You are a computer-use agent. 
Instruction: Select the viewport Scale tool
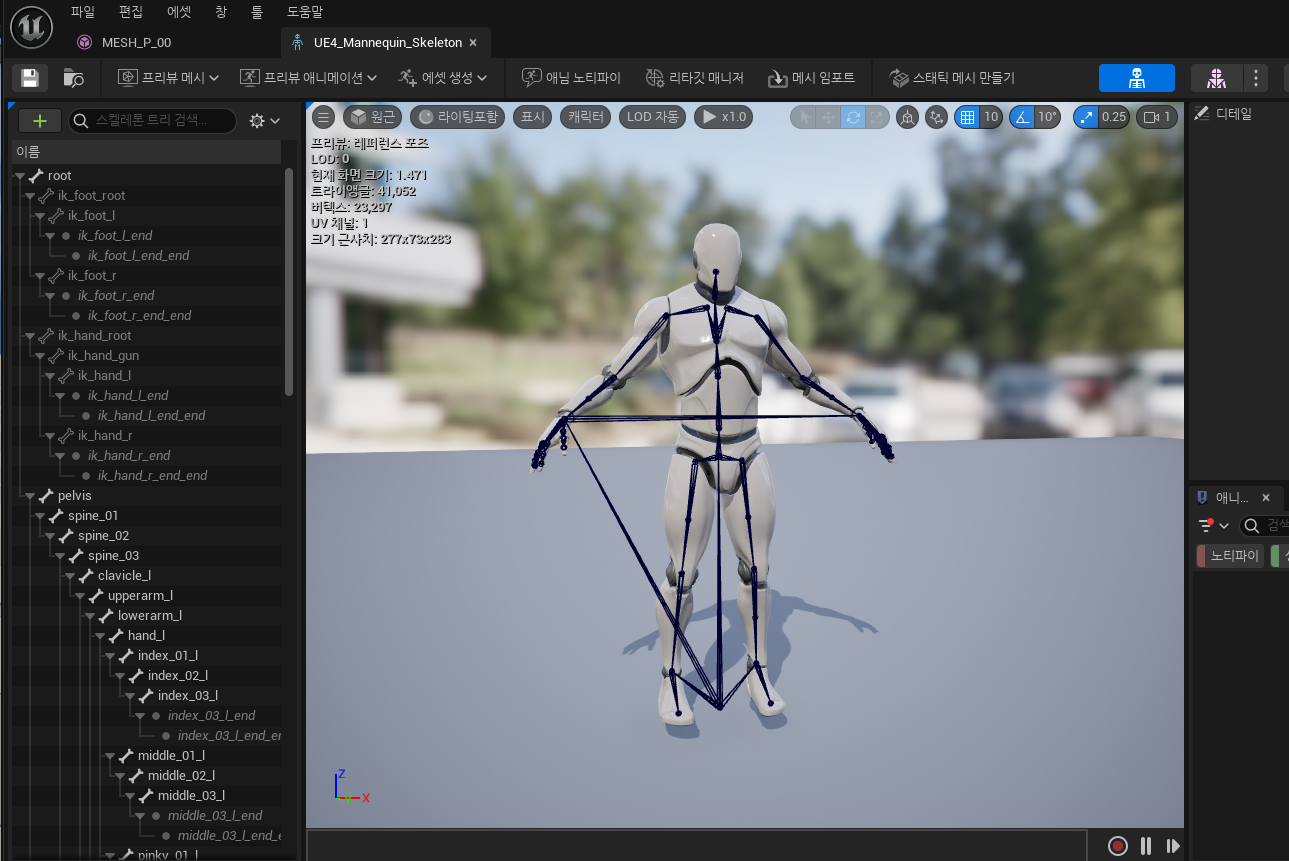pyautogui.click(x=877, y=117)
